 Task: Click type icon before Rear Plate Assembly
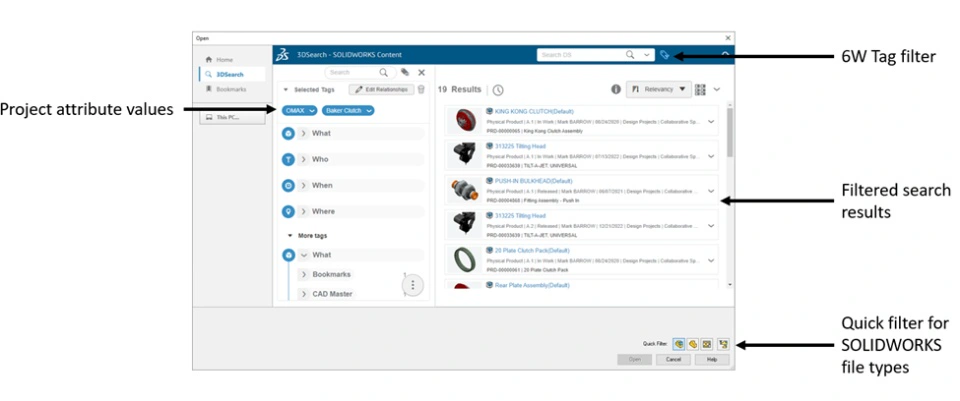[489, 285]
